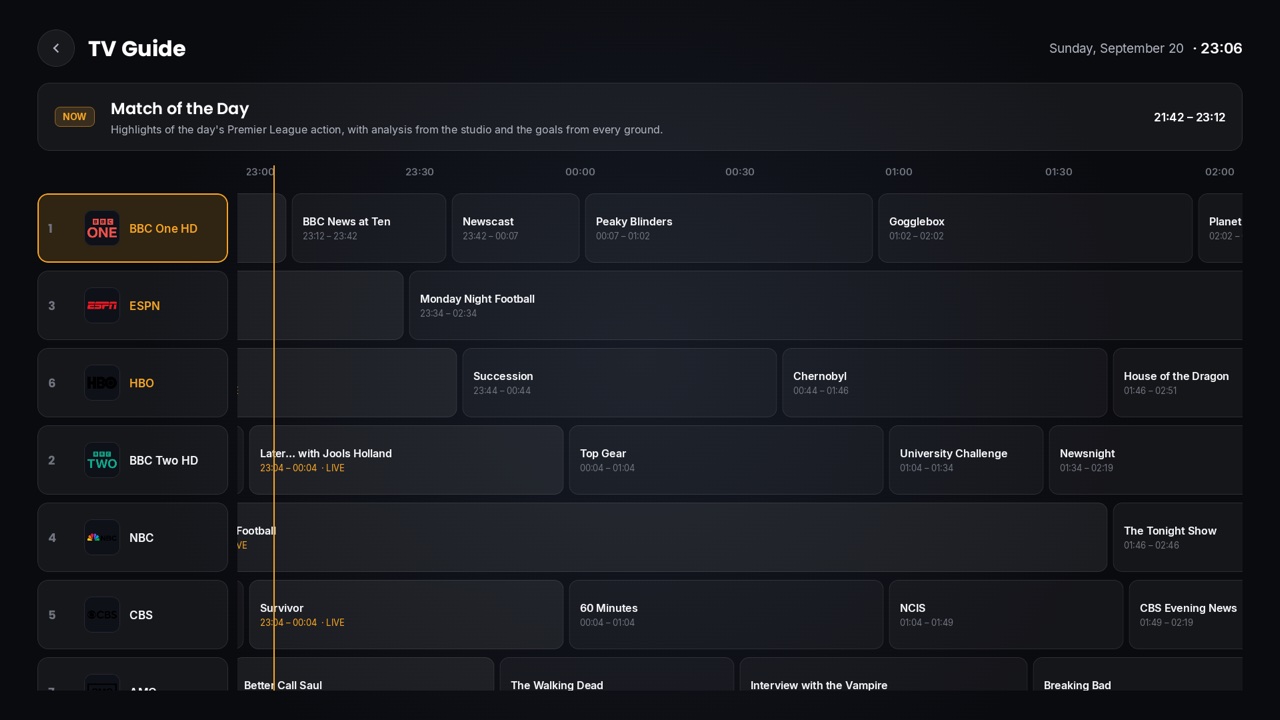Open Monday Night Football on ESPN
Viewport: 1280px width, 720px height.
click(826, 306)
